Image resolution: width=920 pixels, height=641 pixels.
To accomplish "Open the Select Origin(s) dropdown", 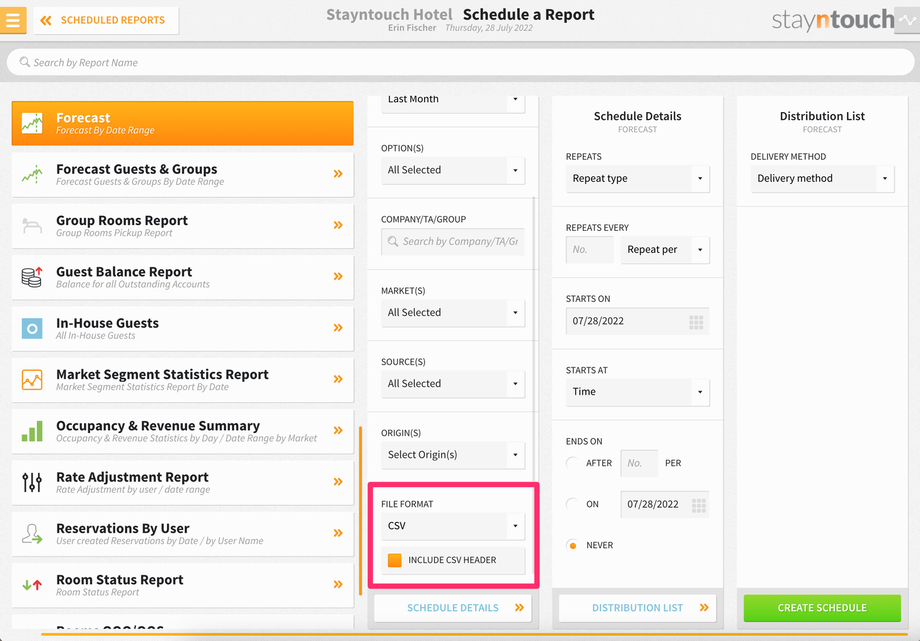I will point(453,455).
